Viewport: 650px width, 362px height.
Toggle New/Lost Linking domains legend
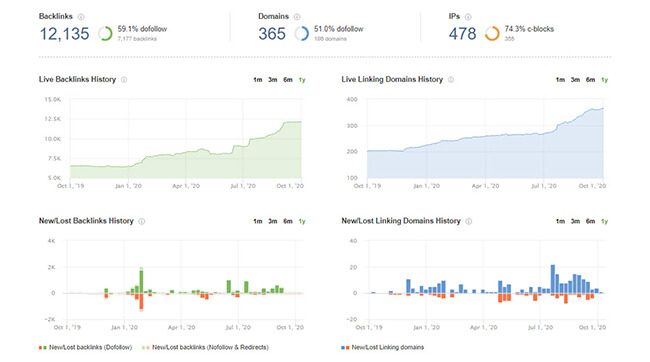pos(383,347)
